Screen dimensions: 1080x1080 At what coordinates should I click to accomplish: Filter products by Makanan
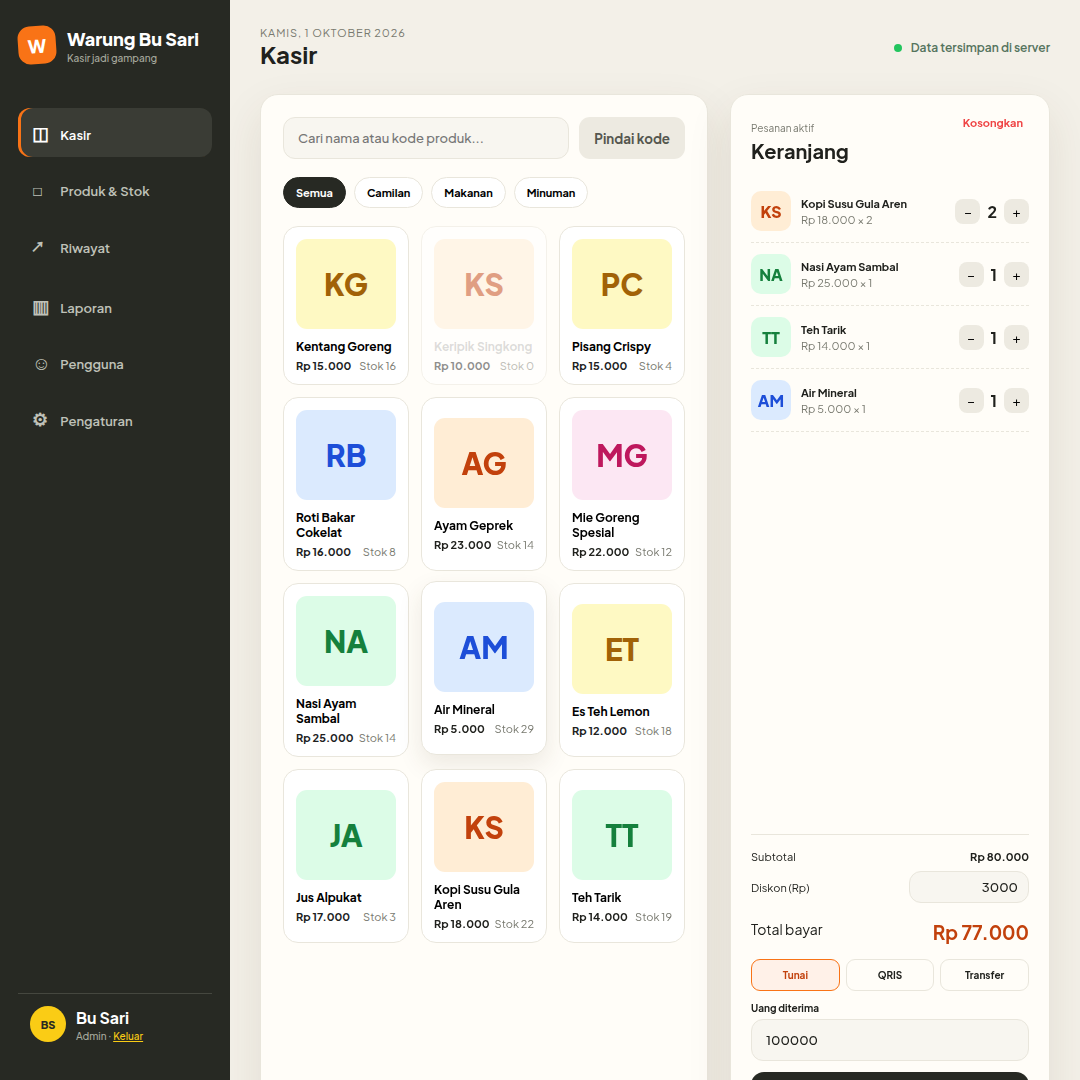[468, 193]
